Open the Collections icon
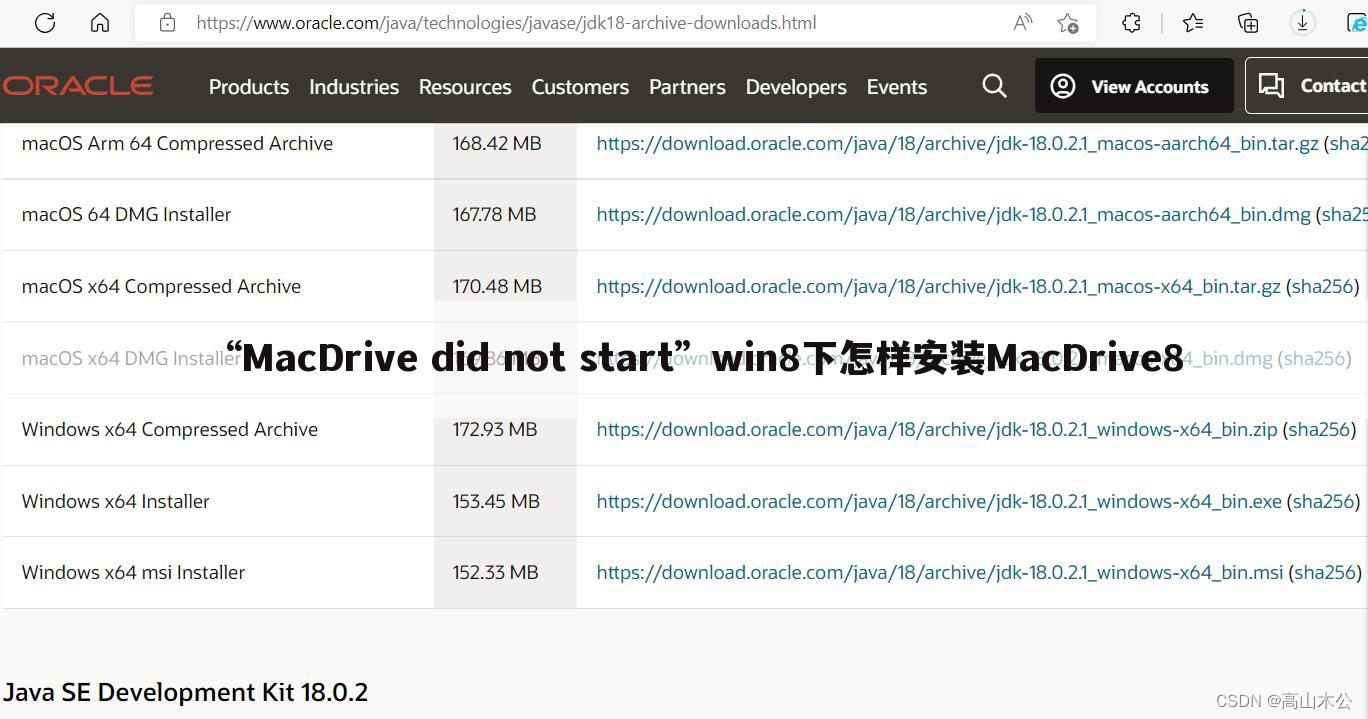 point(1248,22)
